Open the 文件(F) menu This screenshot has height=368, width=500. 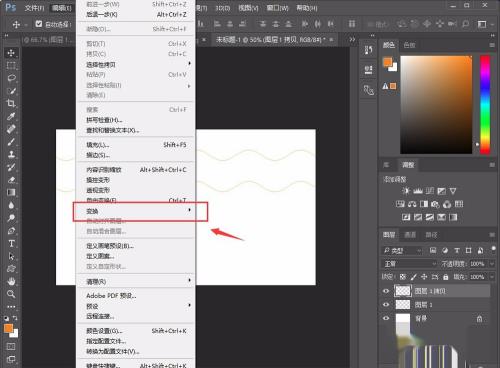(x=34, y=8)
